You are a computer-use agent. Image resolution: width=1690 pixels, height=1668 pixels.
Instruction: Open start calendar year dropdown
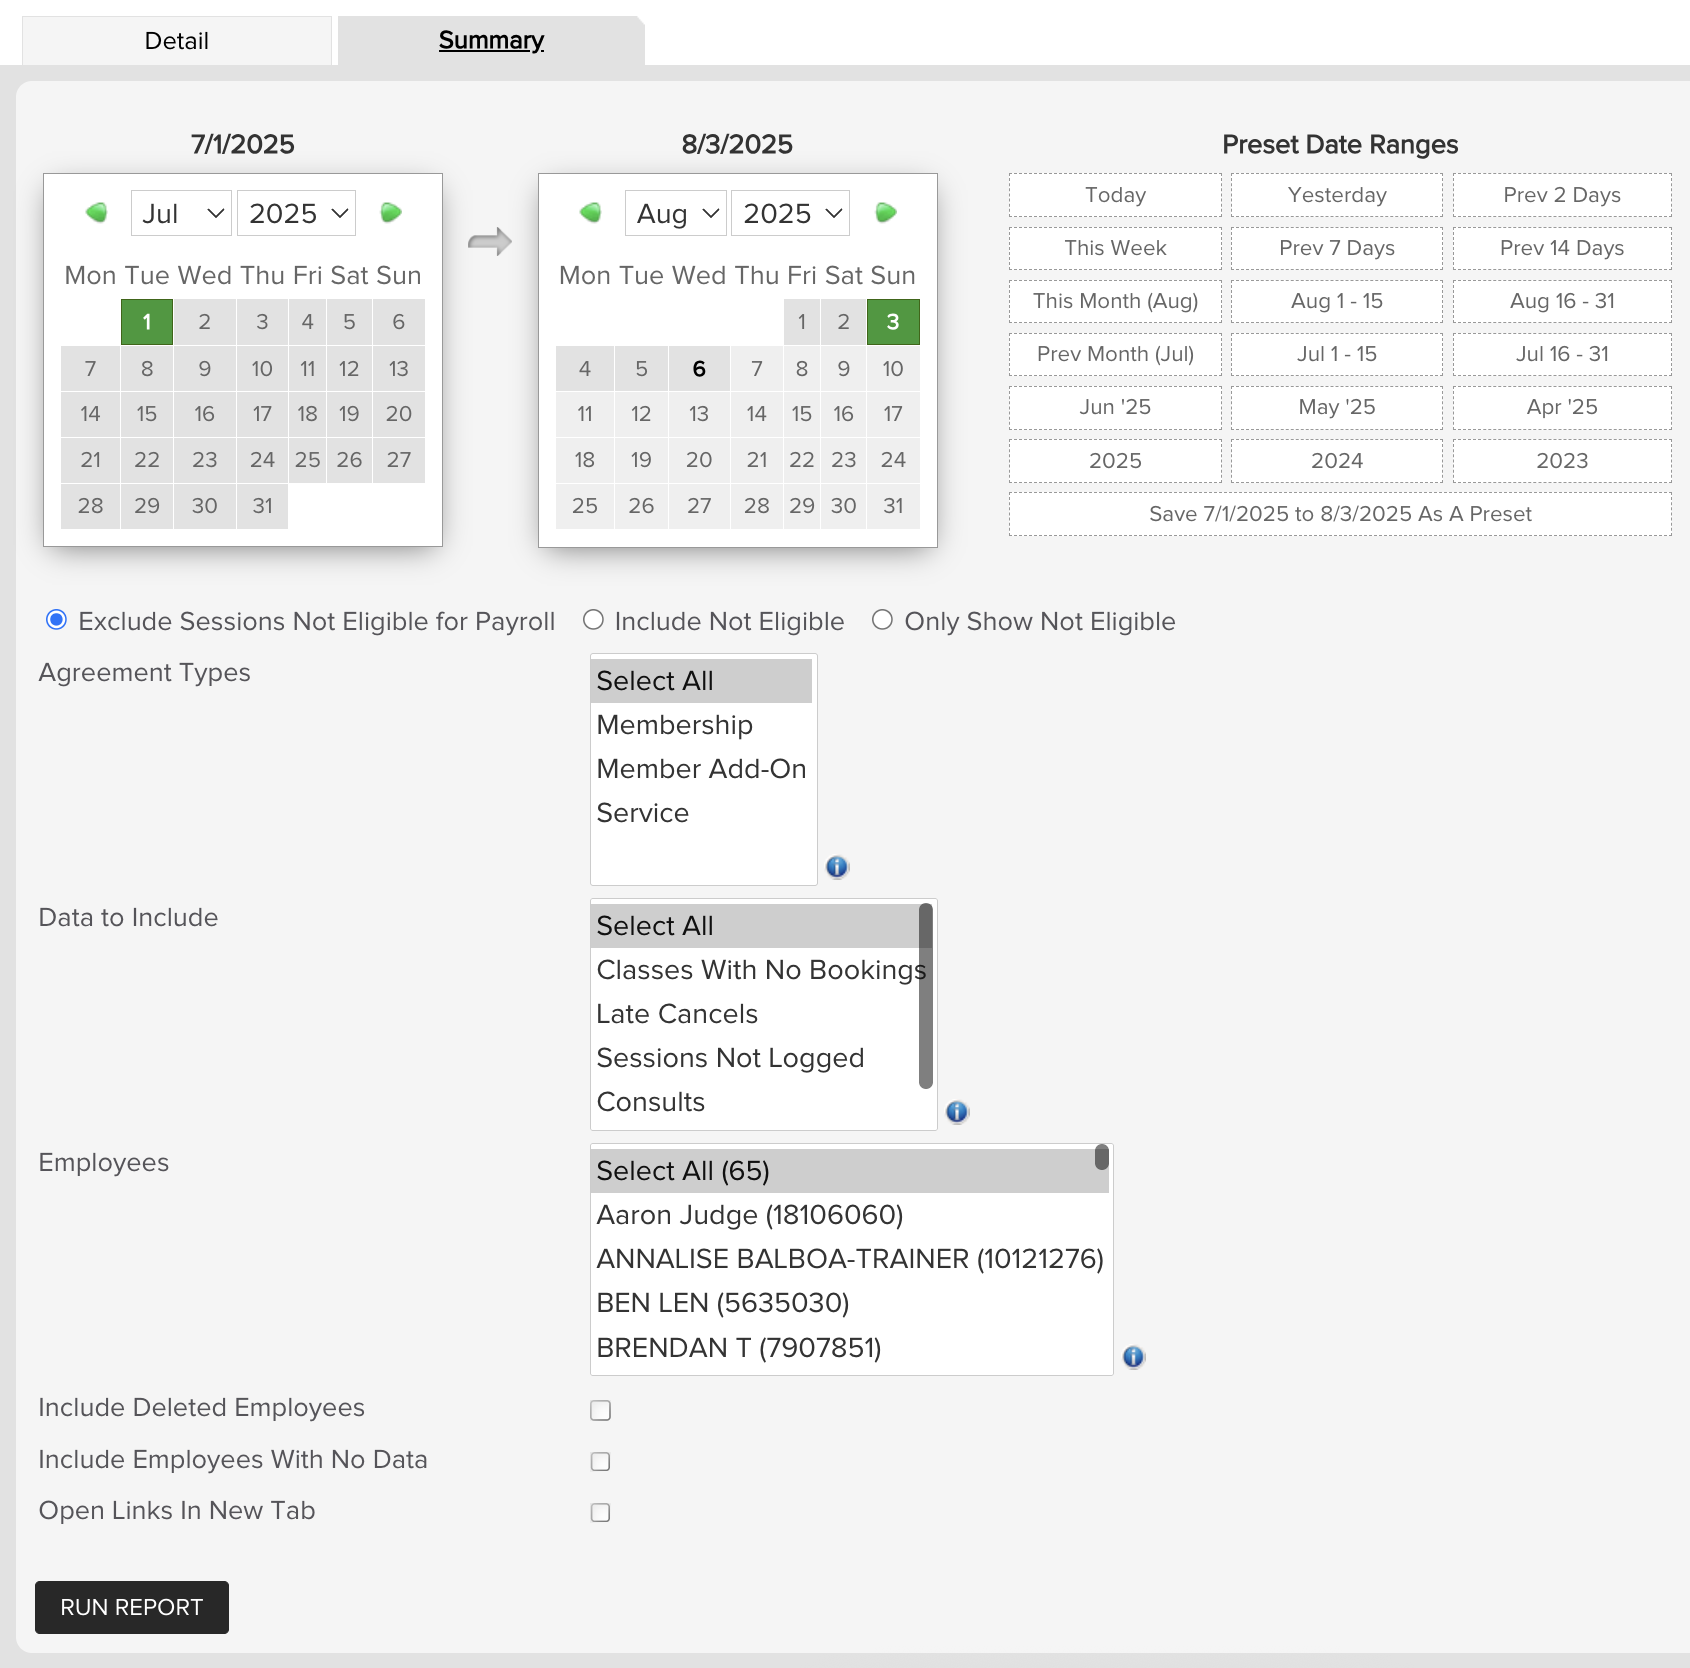coord(296,213)
